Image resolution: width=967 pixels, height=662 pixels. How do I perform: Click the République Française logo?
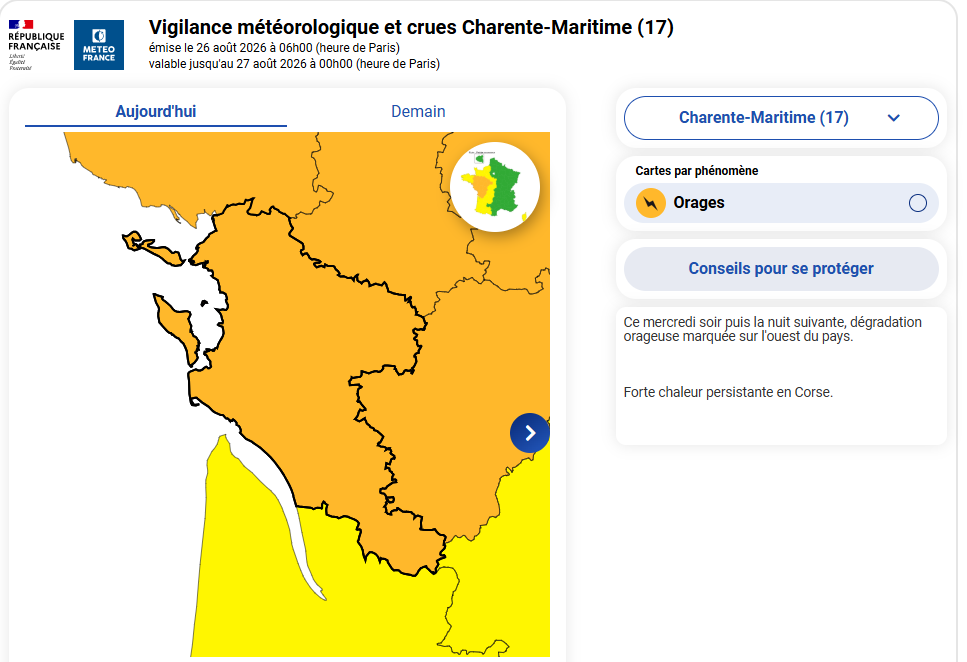coord(36,45)
